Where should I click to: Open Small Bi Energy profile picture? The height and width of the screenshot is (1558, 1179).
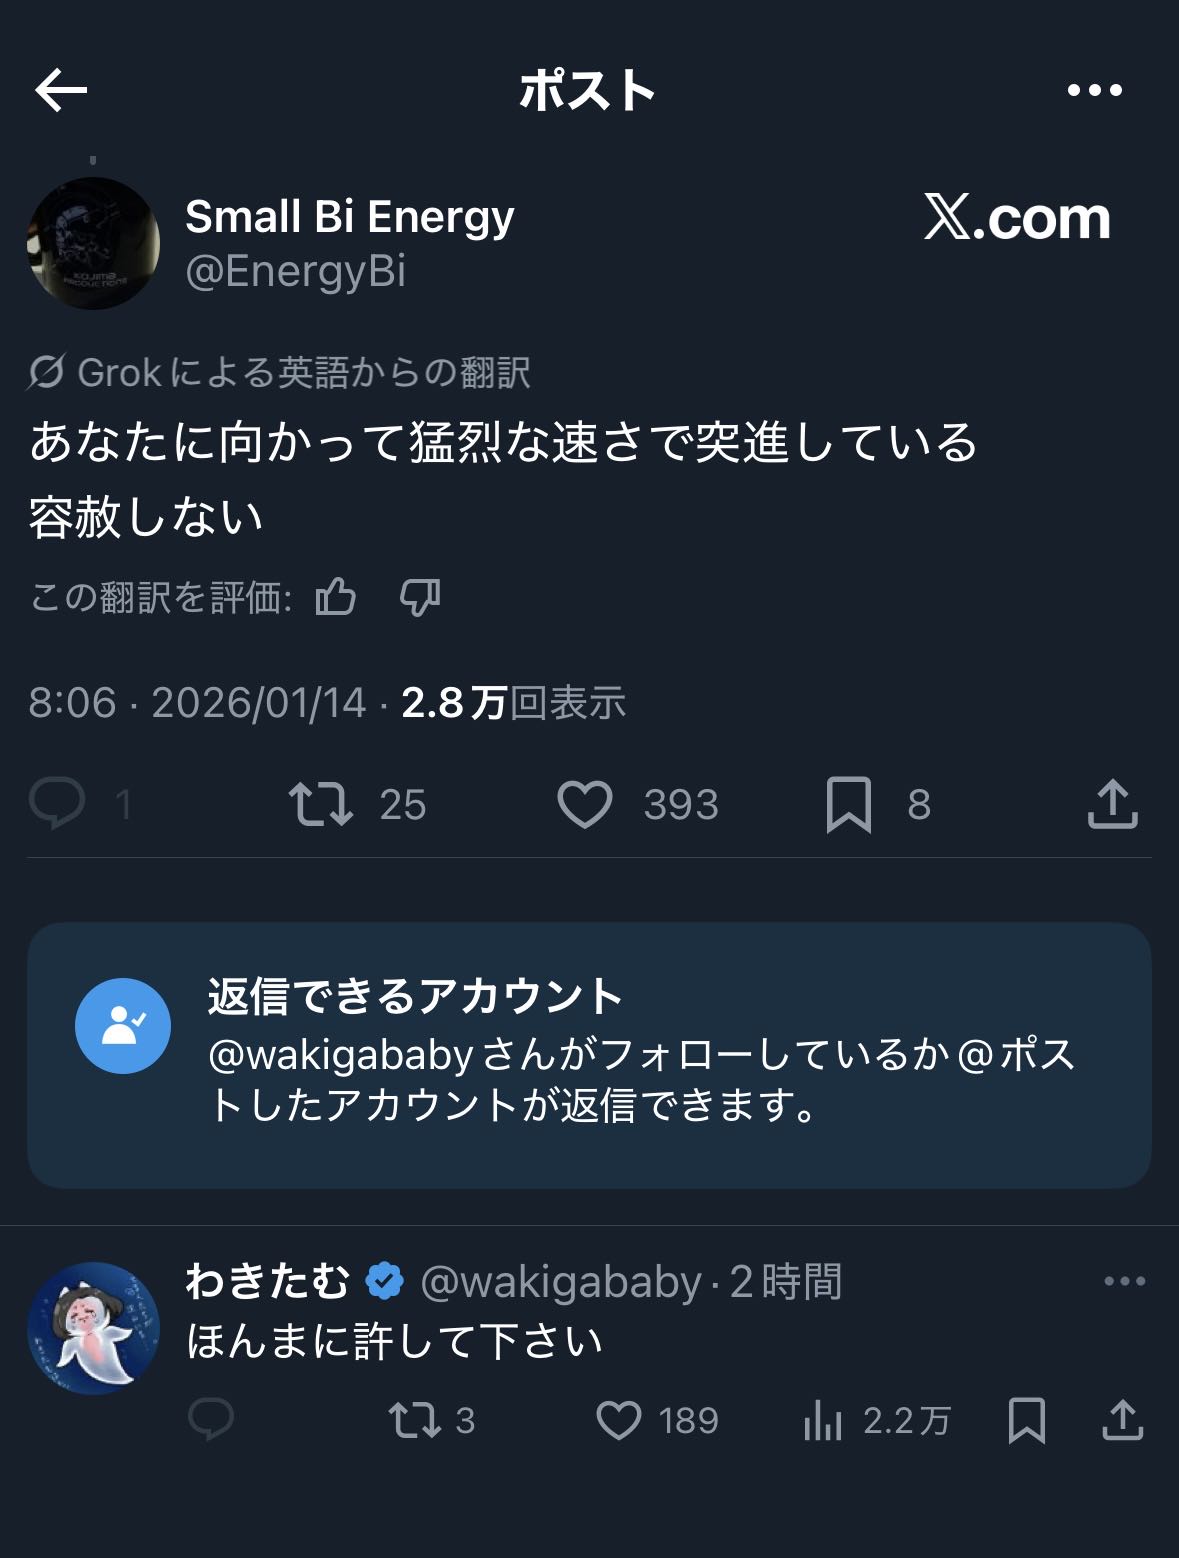coord(93,243)
